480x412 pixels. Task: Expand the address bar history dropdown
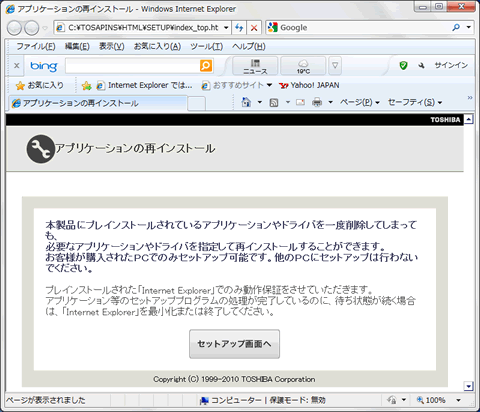tap(226, 28)
